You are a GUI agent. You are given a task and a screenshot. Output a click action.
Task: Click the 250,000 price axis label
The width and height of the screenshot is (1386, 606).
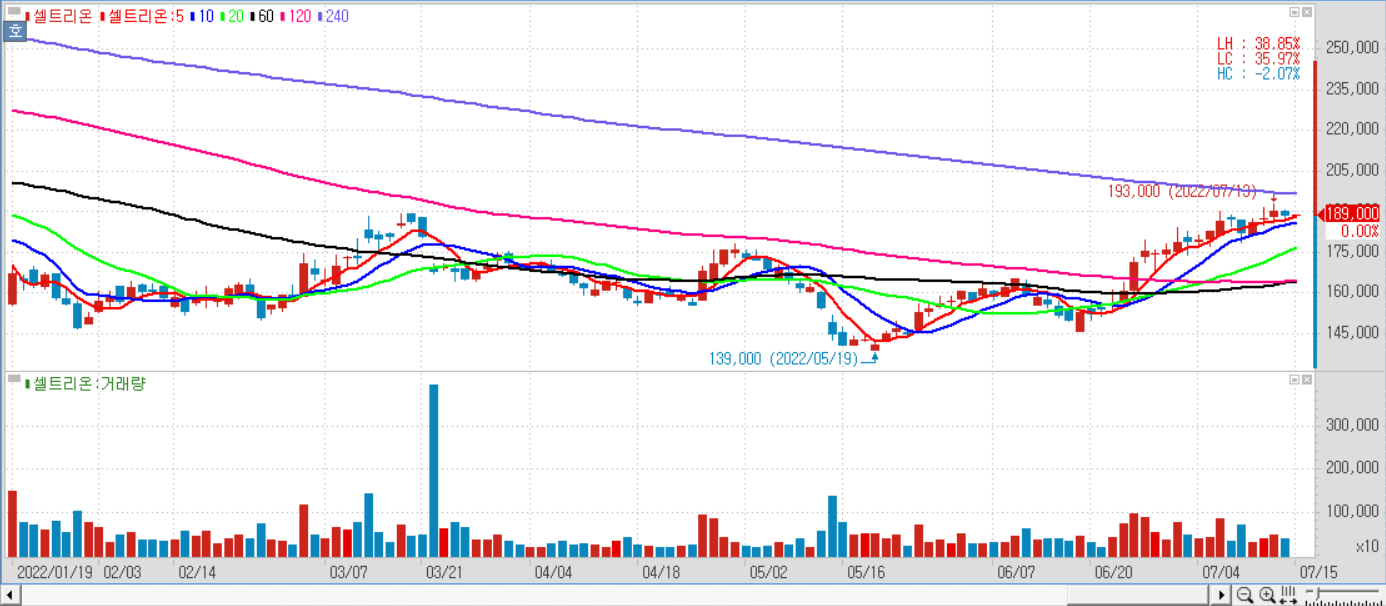[1352, 48]
